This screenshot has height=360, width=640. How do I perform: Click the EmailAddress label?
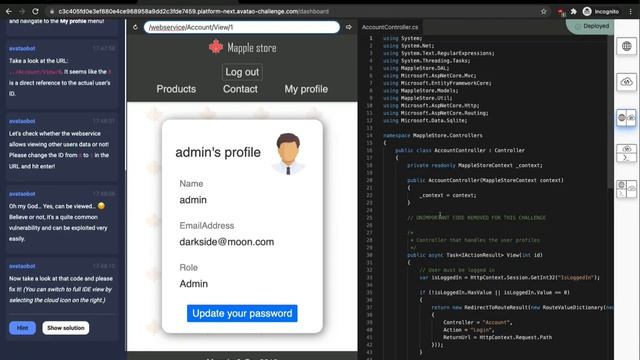[207, 226]
